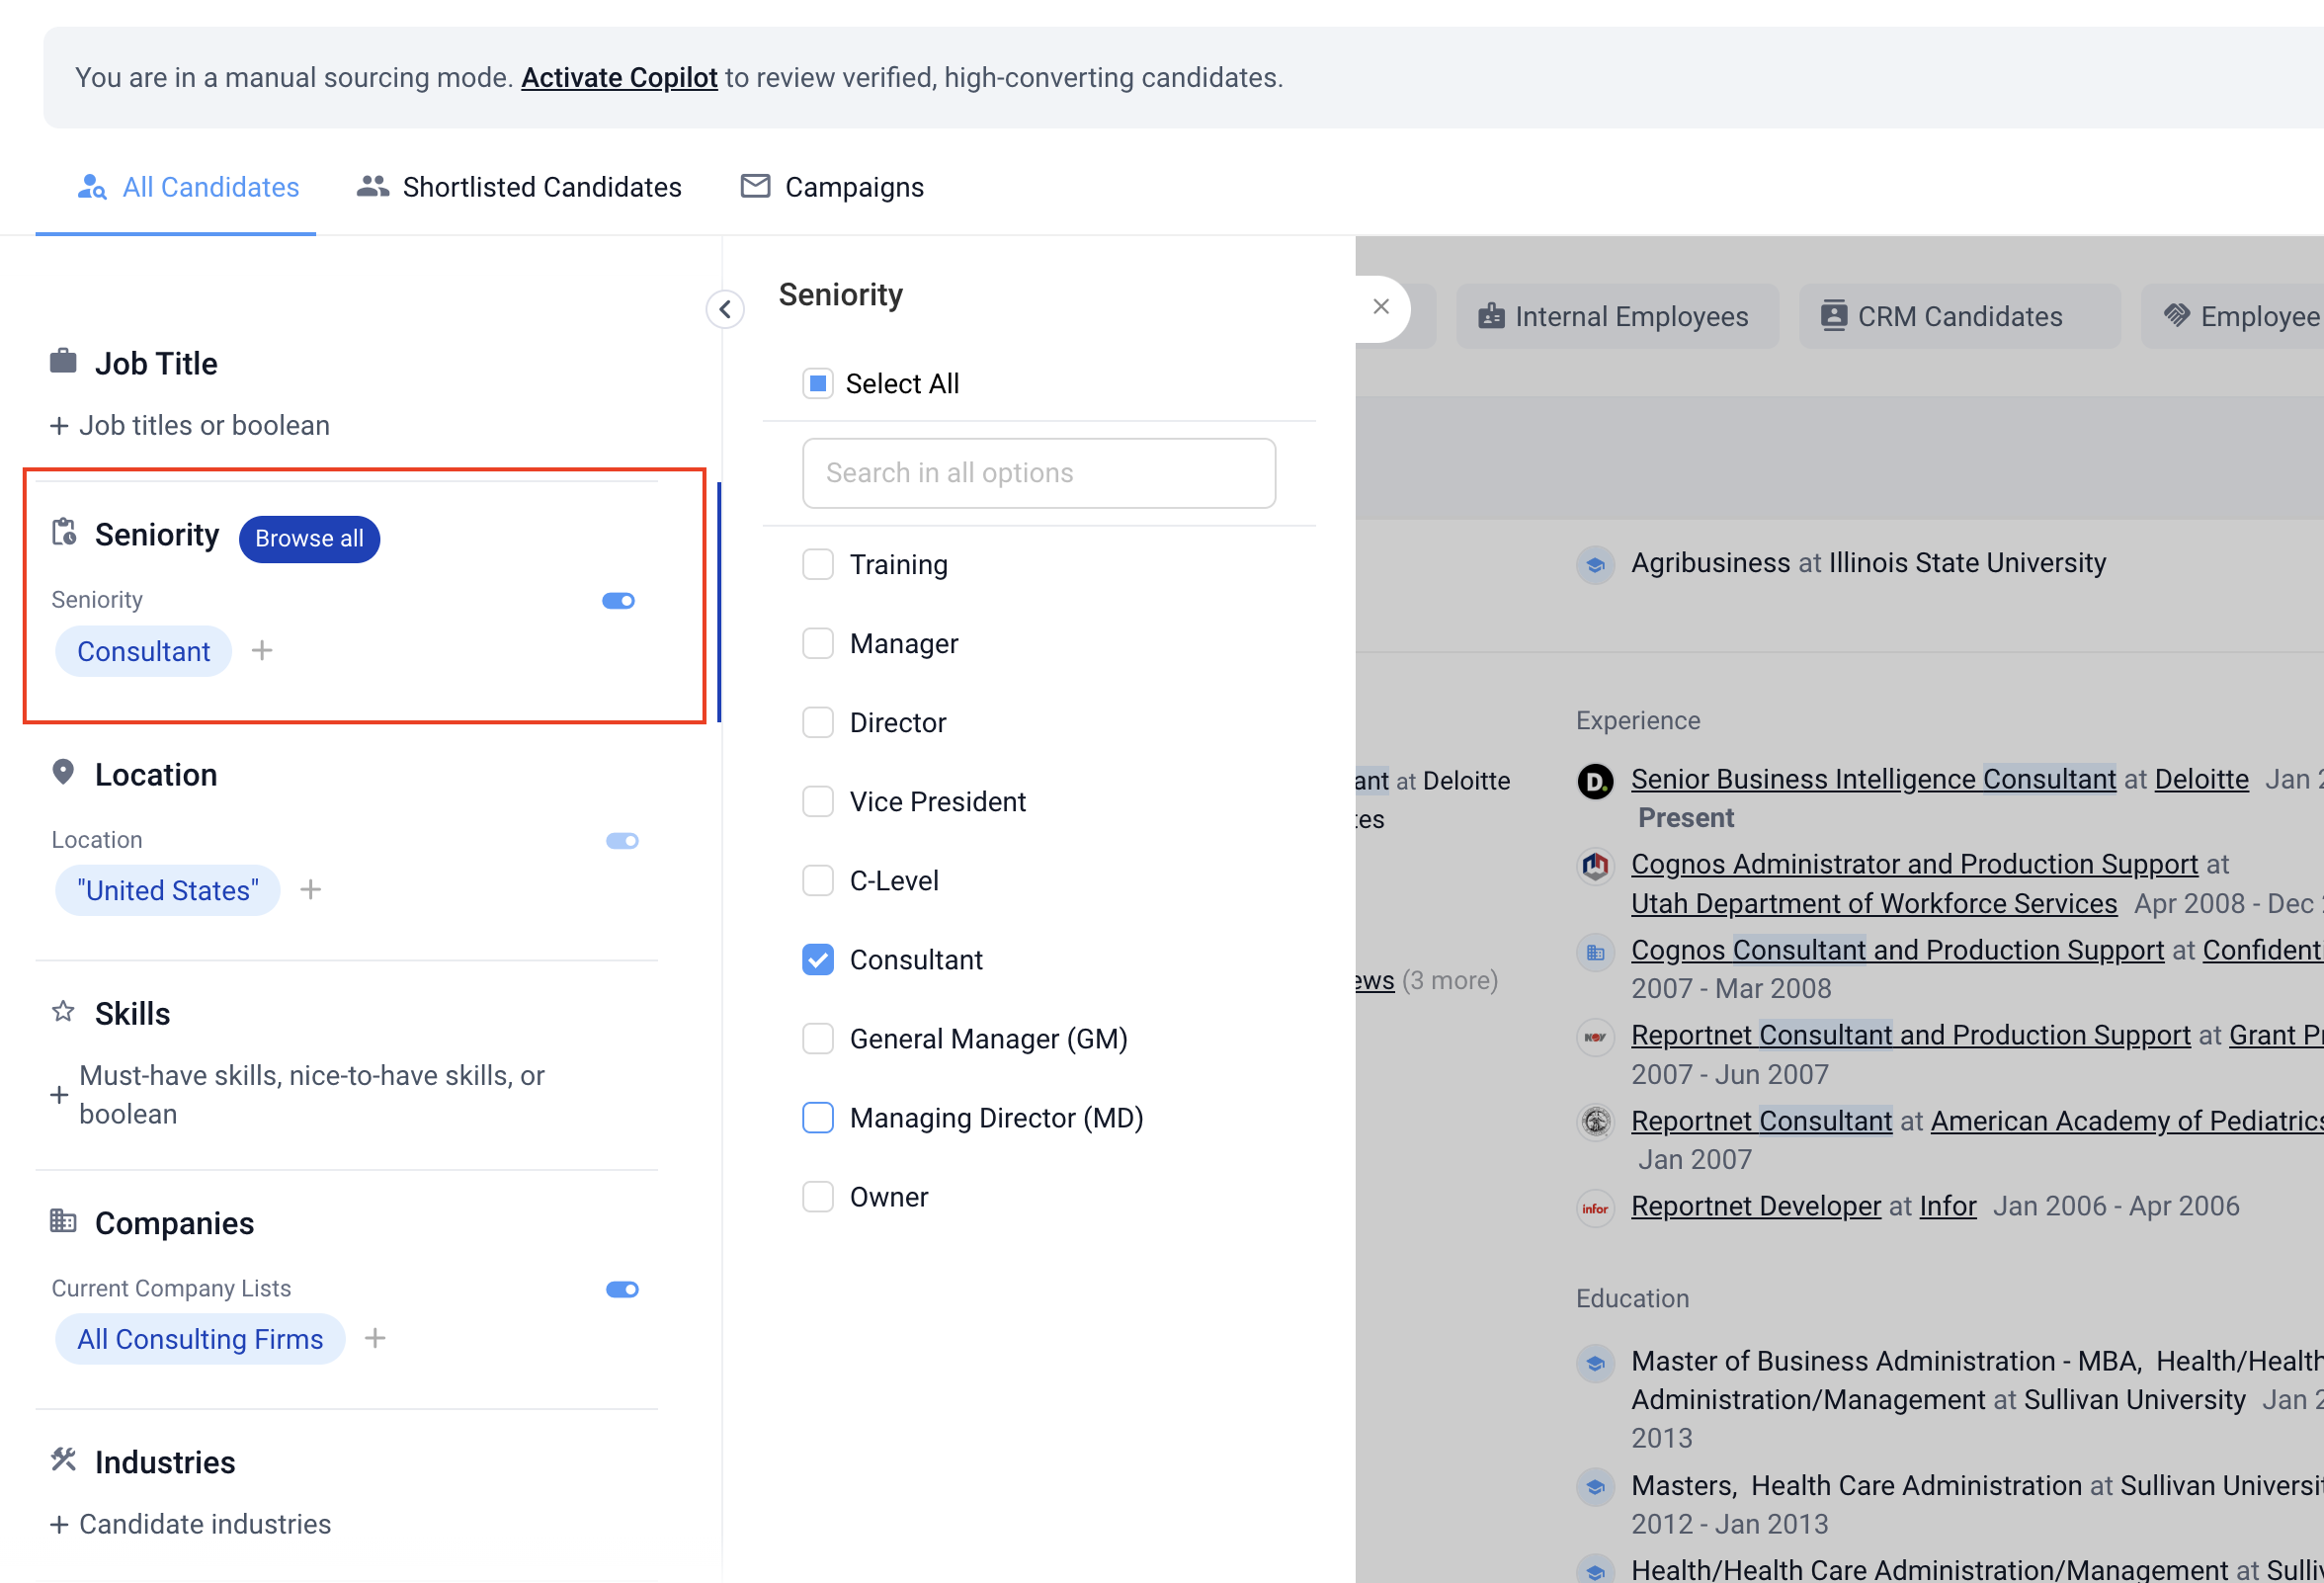Add a location with the plus next to United States

[311, 890]
